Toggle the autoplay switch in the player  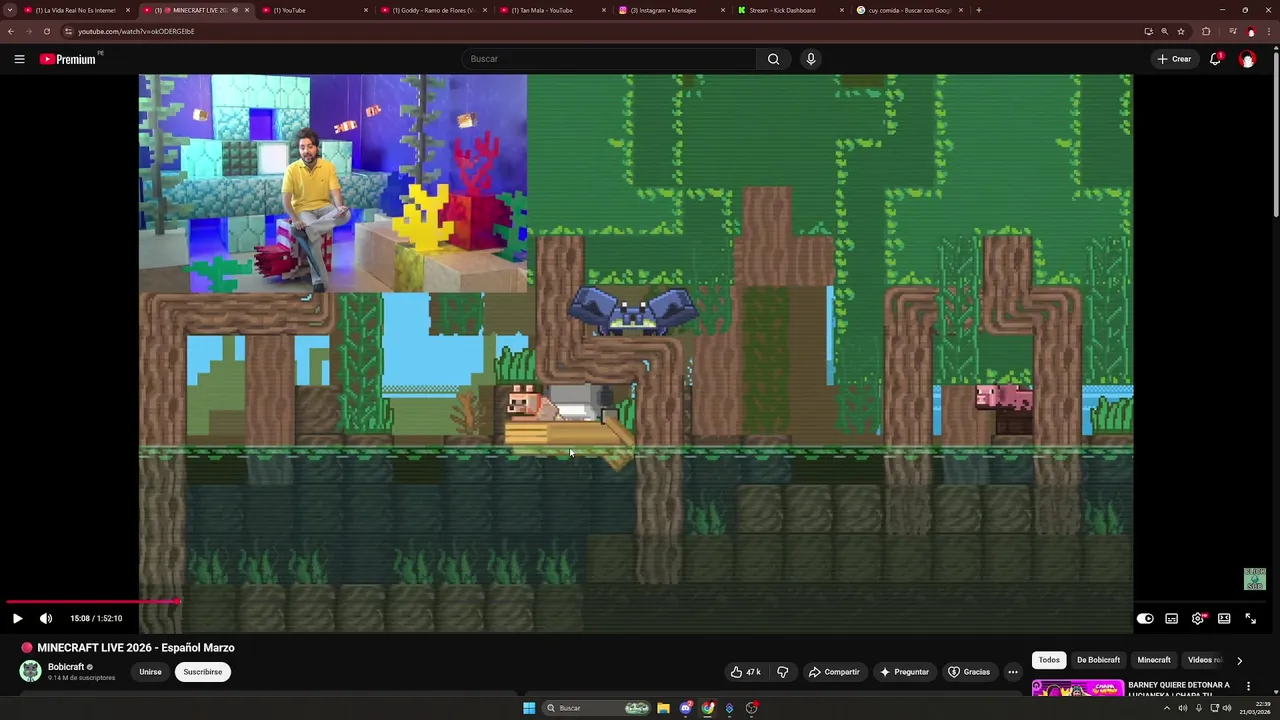1145,618
